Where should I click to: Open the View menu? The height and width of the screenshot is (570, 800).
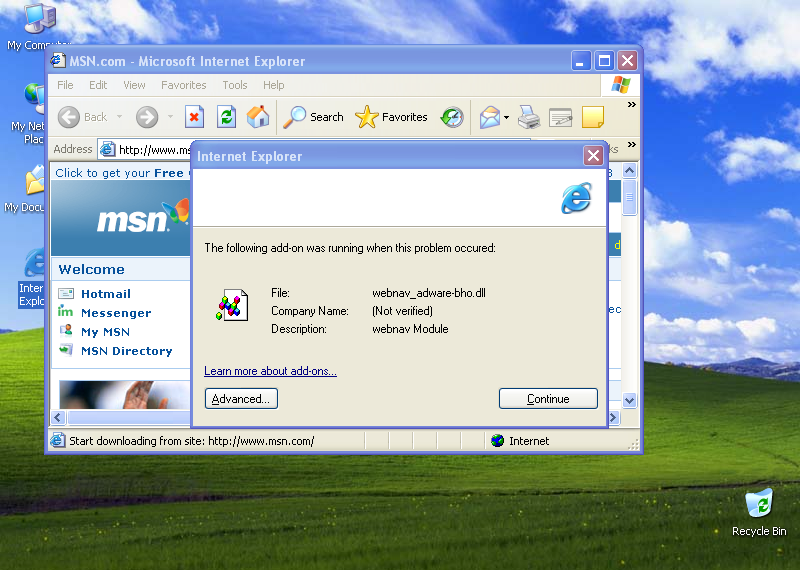(x=134, y=85)
